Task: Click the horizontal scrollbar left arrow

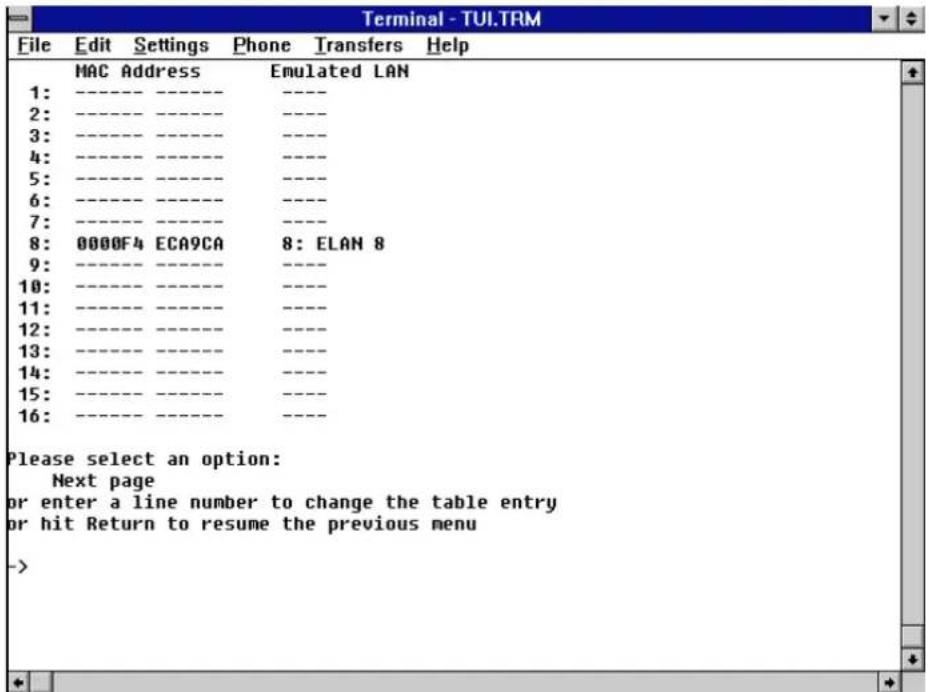Action: (x=18, y=682)
